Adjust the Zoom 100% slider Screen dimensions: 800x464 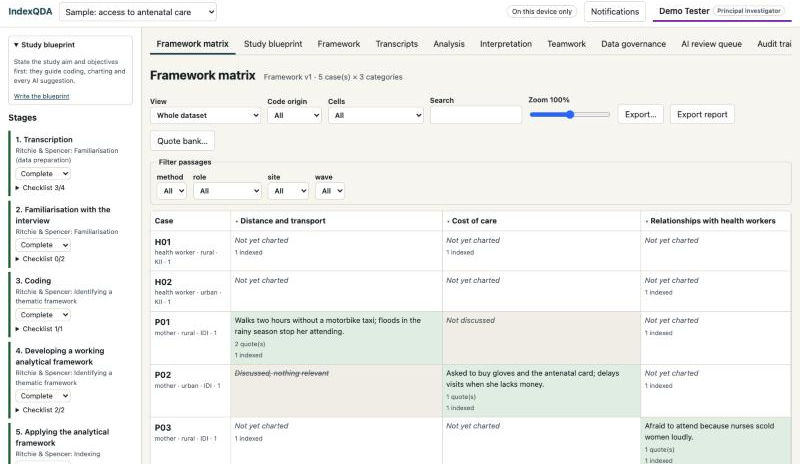(569, 114)
